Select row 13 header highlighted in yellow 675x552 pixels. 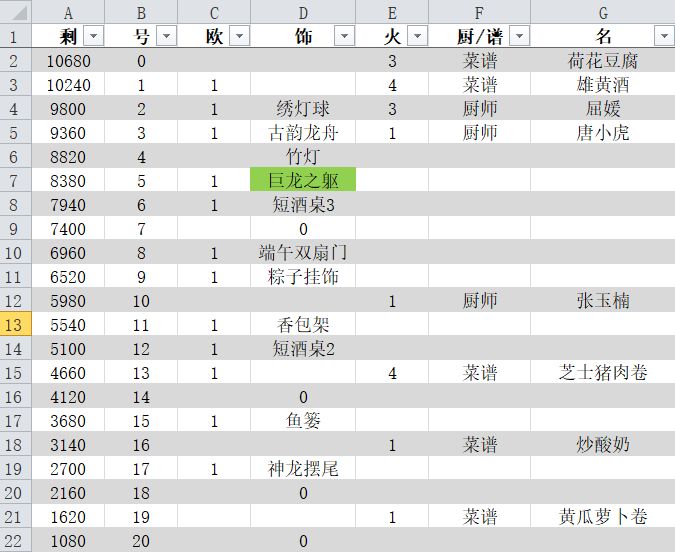pos(15,324)
